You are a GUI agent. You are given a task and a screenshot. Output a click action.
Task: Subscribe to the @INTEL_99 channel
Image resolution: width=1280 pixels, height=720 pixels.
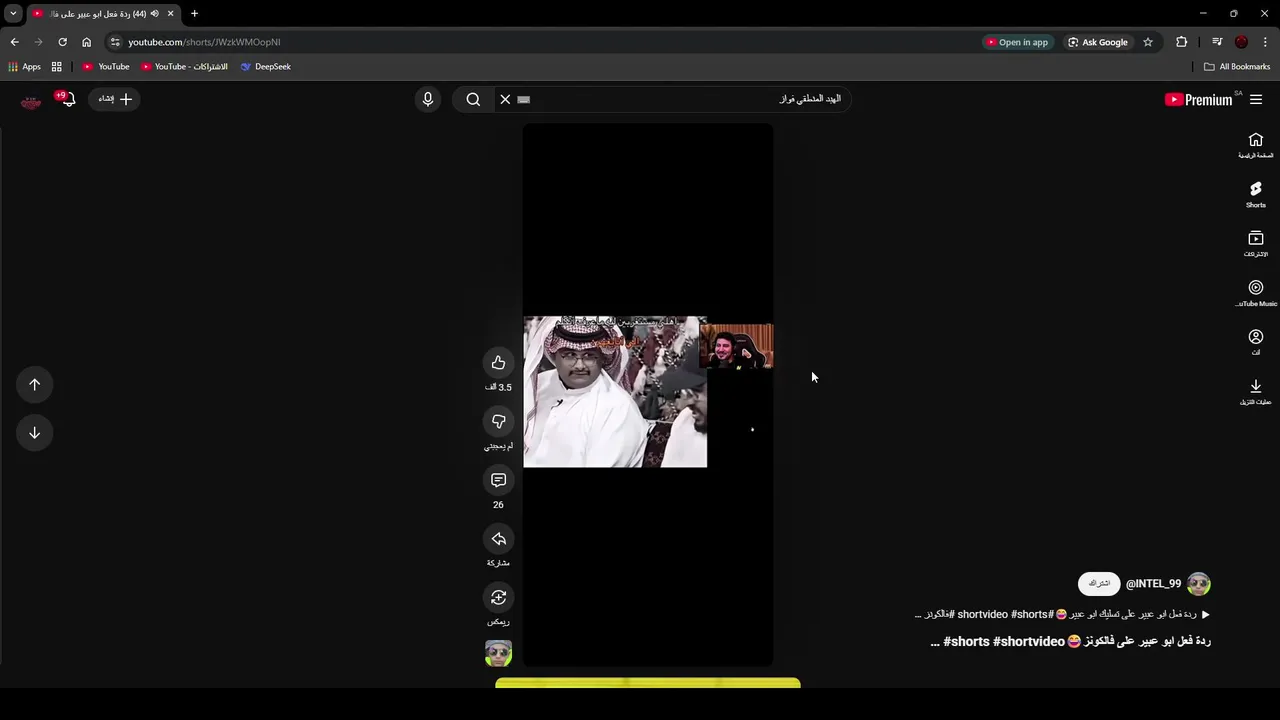pyautogui.click(x=1099, y=583)
